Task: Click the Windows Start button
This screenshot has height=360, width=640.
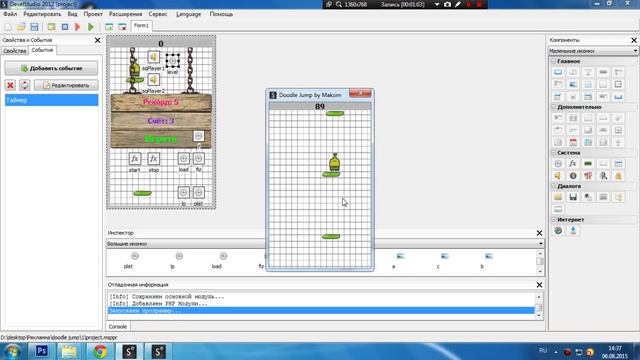Action: coord(12,351)
